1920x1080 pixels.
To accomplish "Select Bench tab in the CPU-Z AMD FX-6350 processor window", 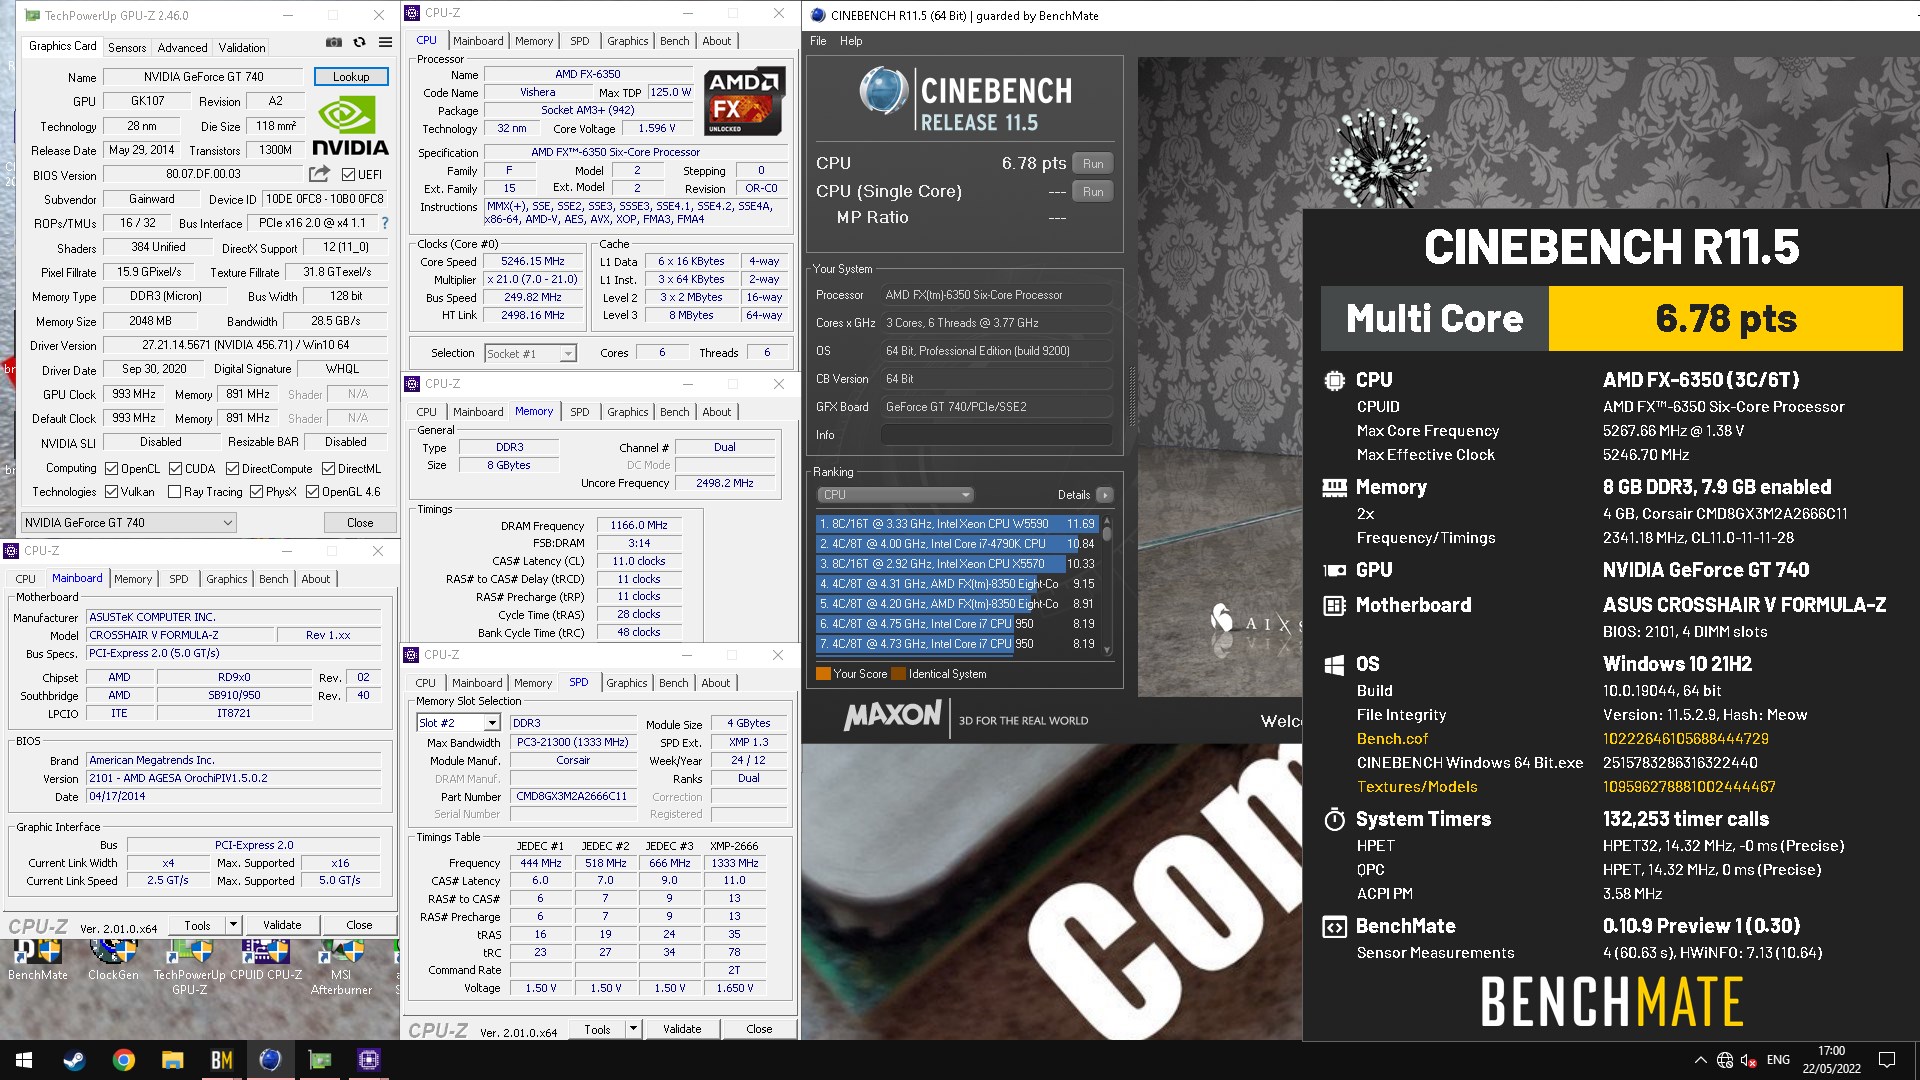I will click(x=674, y=41).
